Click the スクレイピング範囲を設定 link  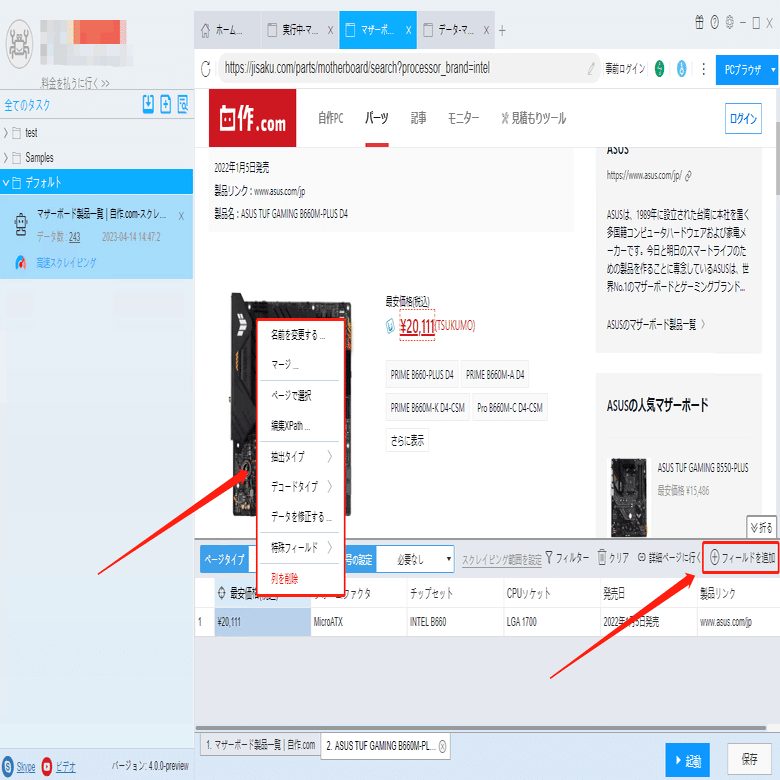tap(502, 560)
